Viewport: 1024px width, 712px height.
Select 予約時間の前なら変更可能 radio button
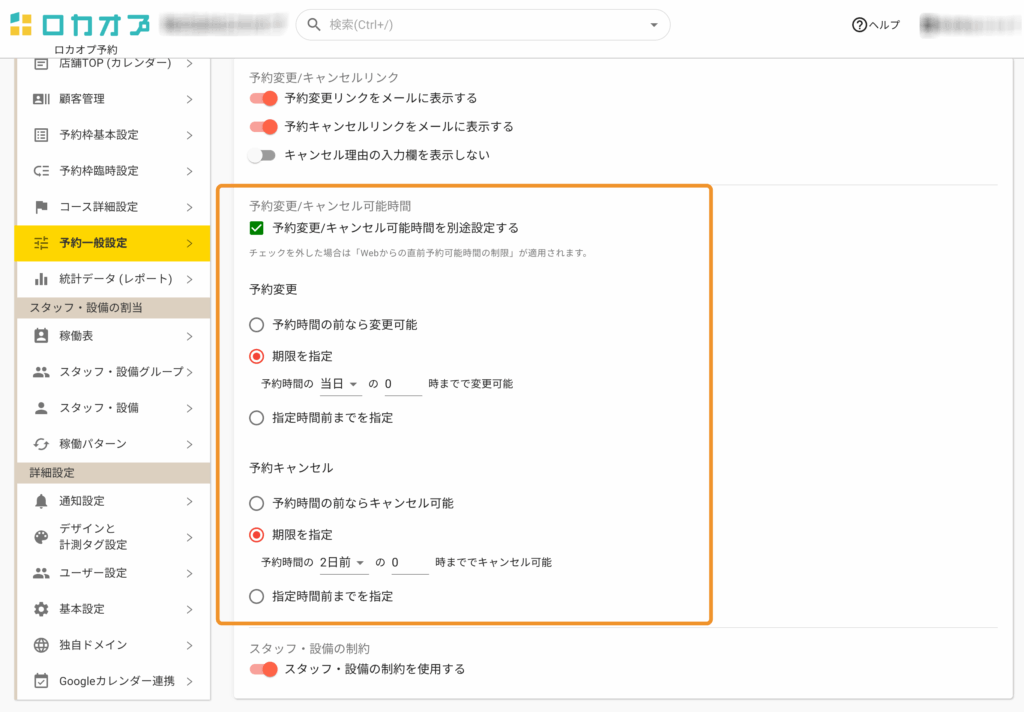click(x=257, y=325)
